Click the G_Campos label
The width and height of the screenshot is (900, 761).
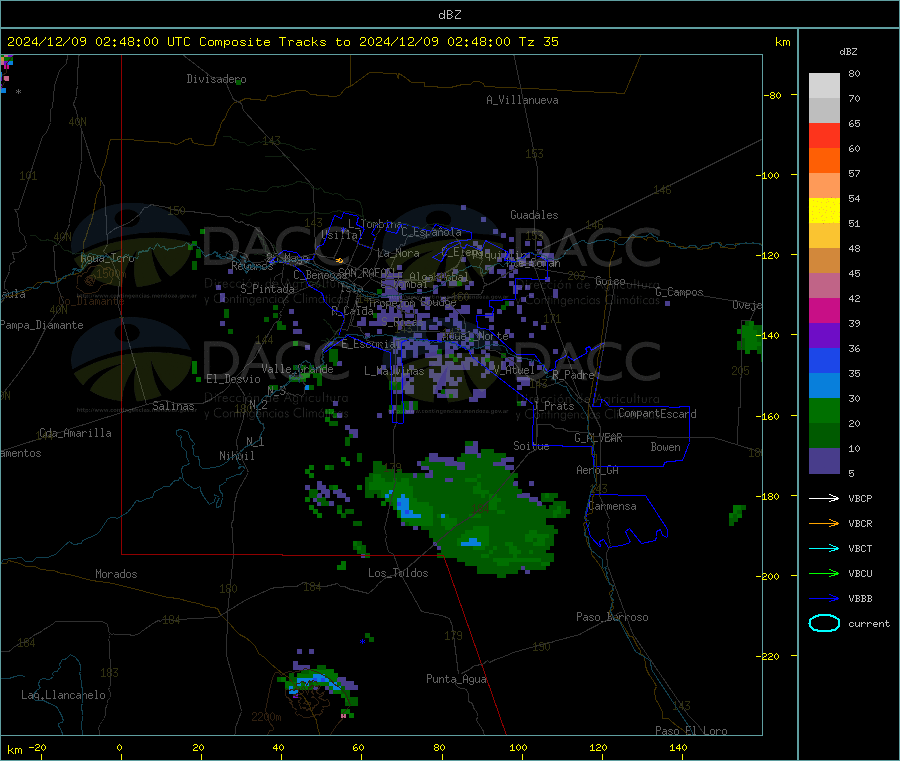coord(680,292)
